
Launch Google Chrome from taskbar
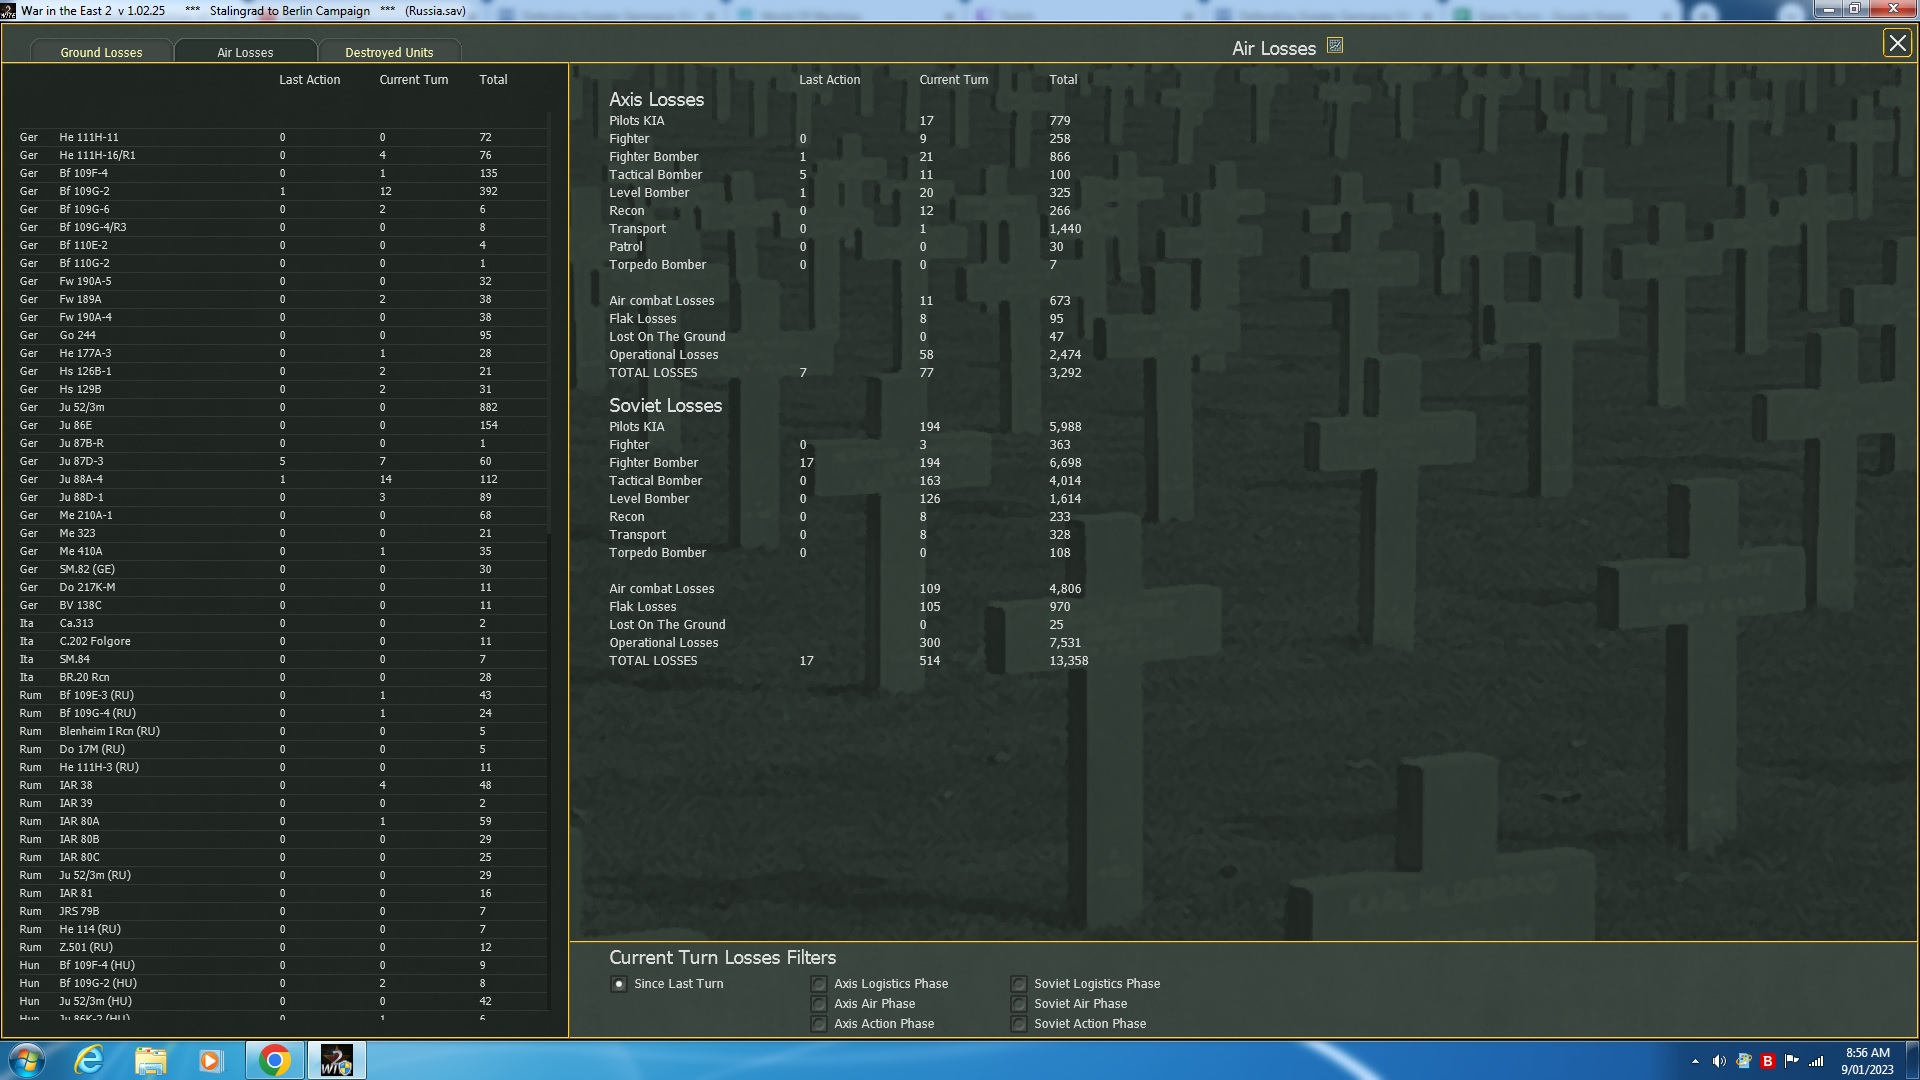pos(274,1060)
